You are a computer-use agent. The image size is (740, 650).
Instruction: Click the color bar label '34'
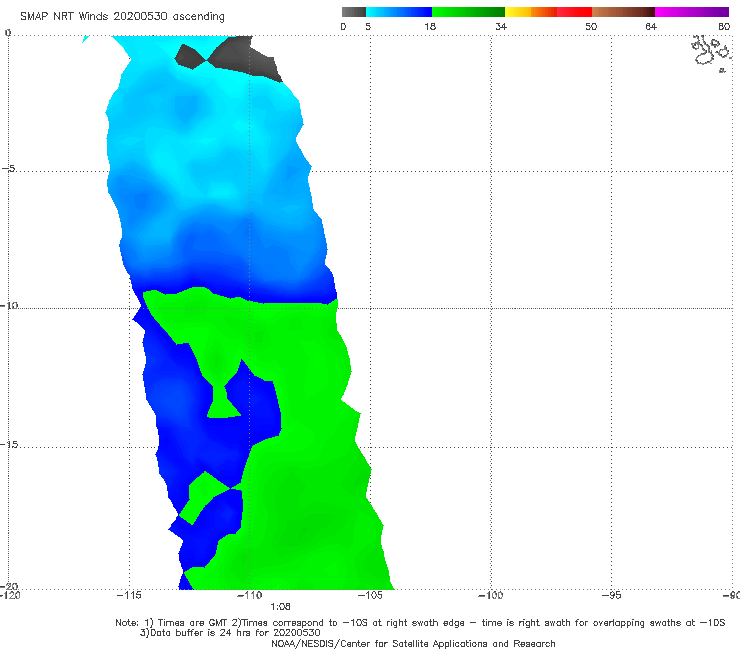pos(501,27)
